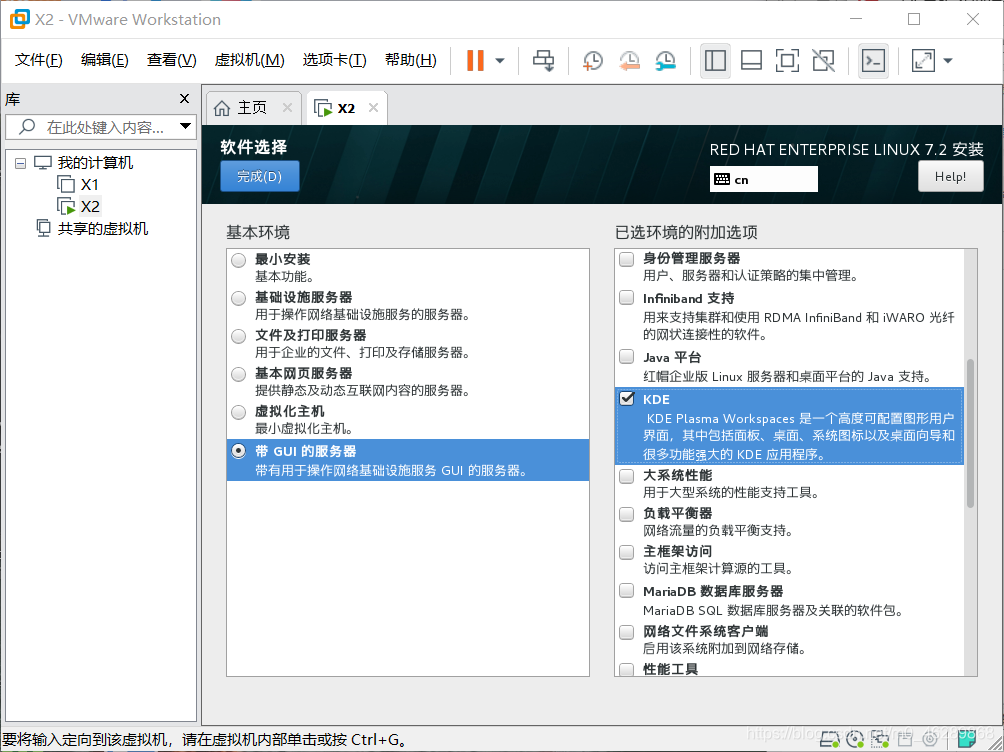Close the library panel with the X
Screen dimensions: 1004x752
184,99
